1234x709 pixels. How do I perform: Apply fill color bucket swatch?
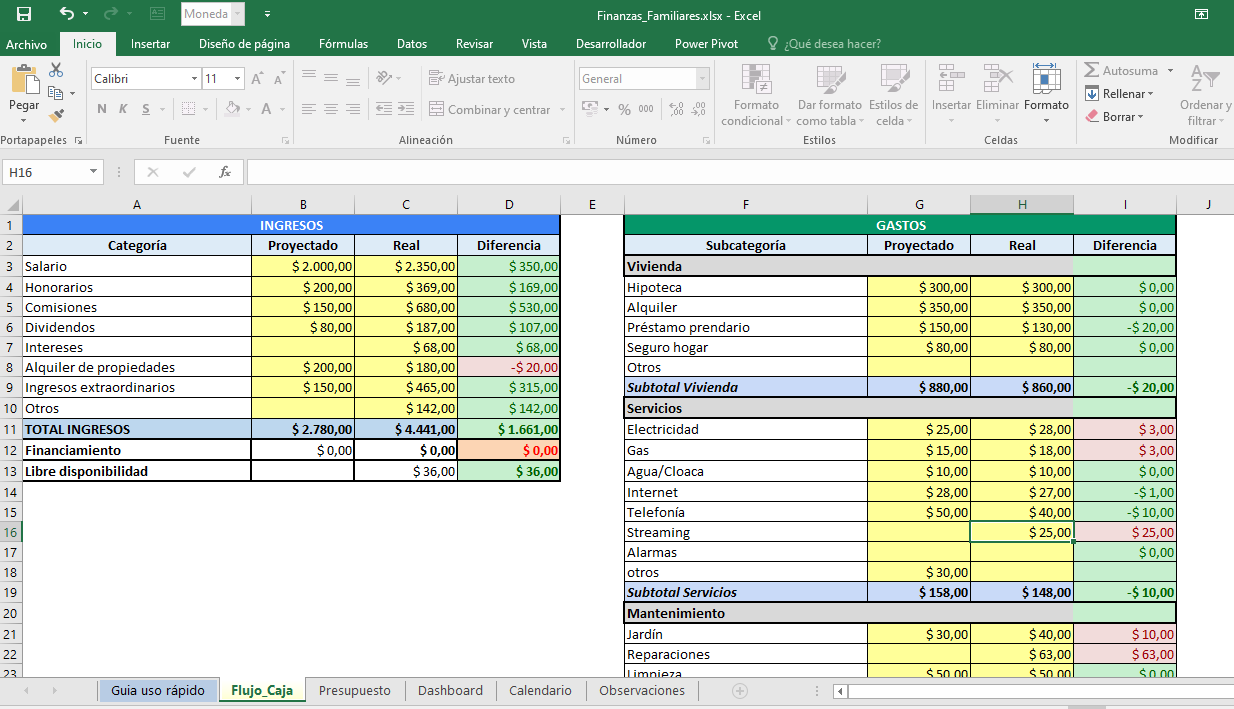point(231,109)
